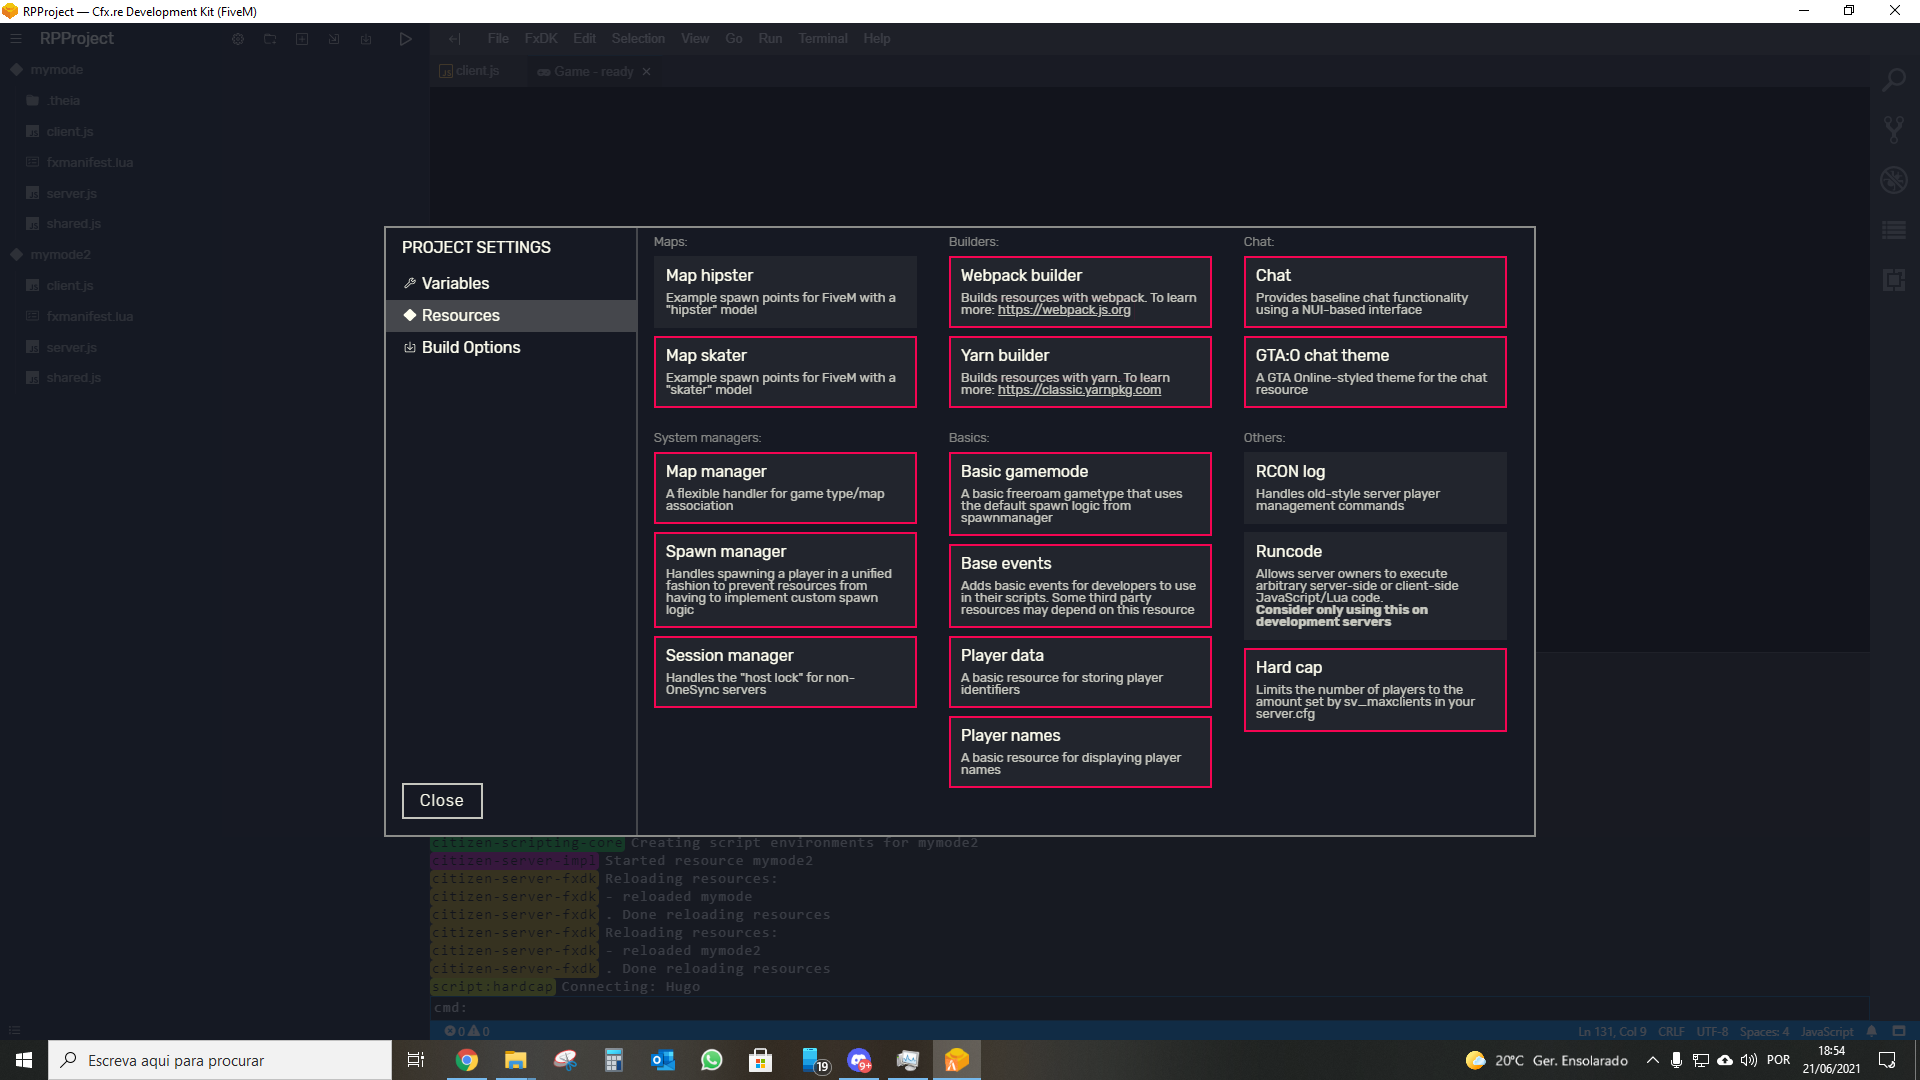Open Microsoft Store from the taskbar
Viewport: 1920px width, 1080px height.
[x=761, y=1060]
